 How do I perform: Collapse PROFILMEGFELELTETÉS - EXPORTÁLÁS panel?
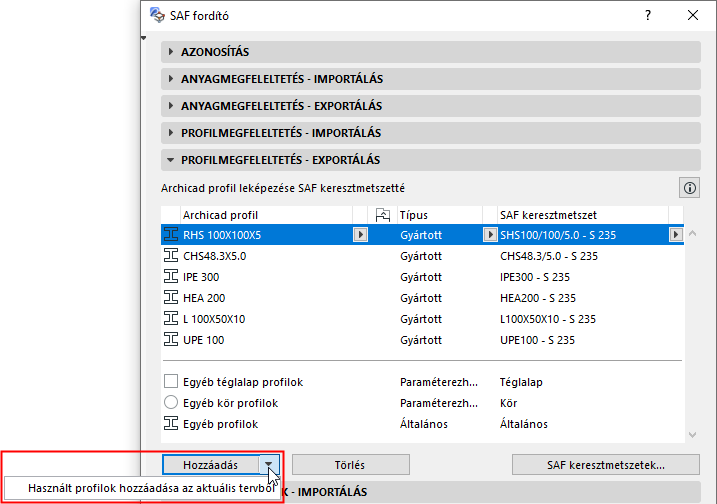(171, 160)
